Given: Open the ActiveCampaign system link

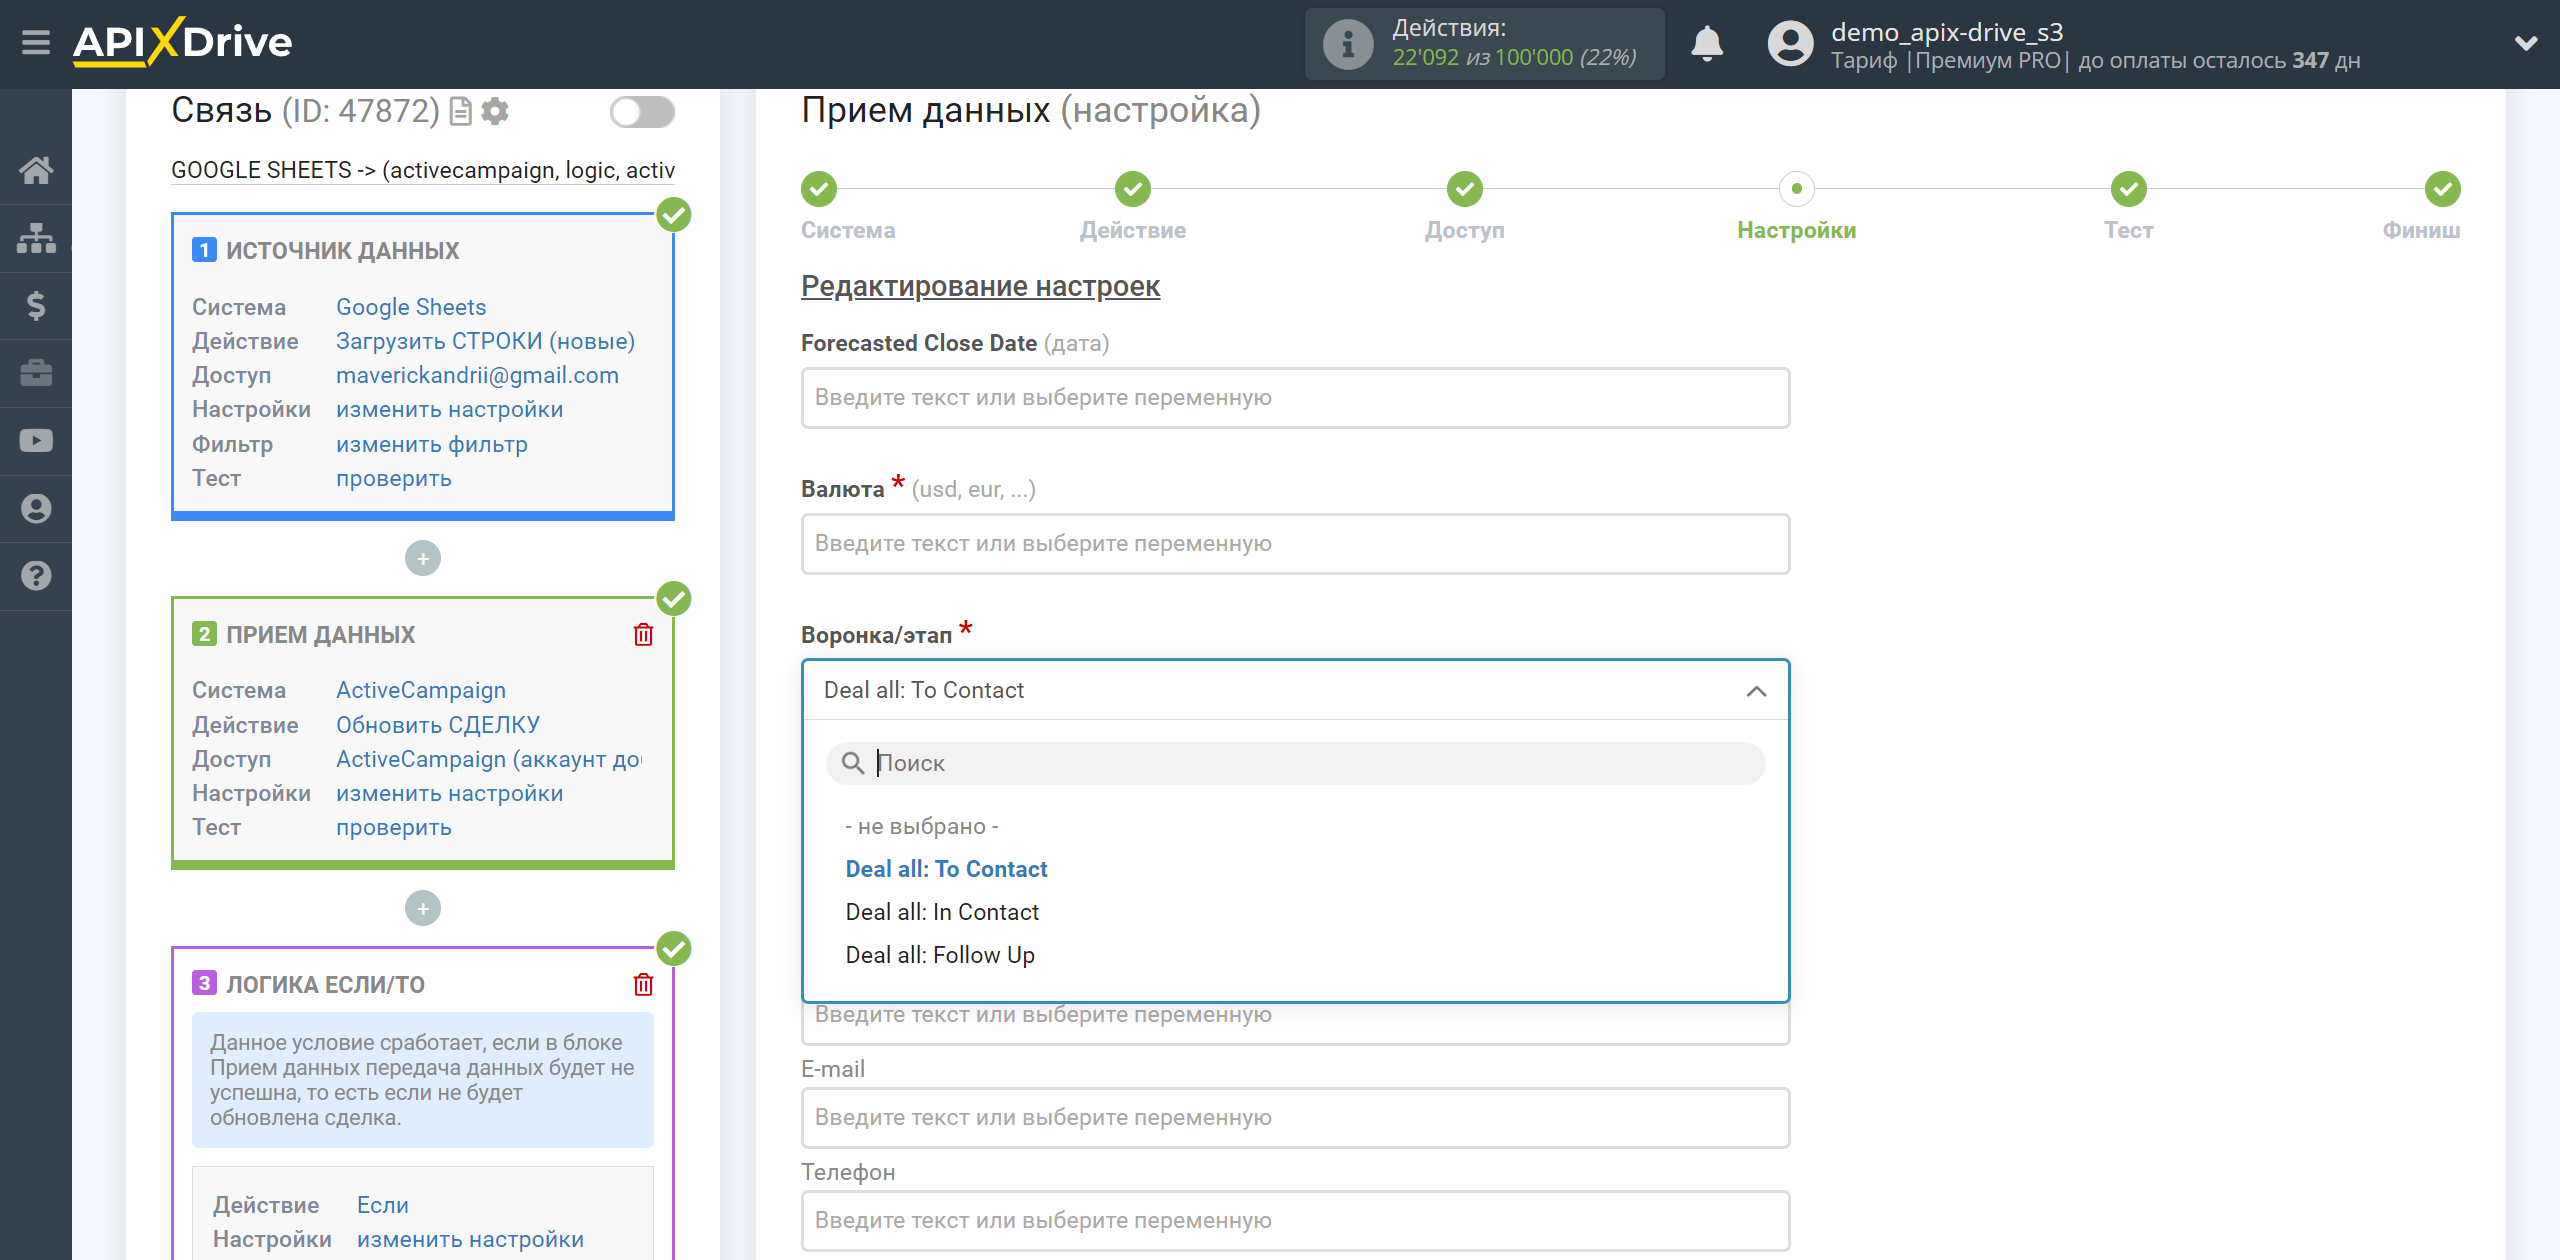Looking at the screenshot, I should [420, 690].
